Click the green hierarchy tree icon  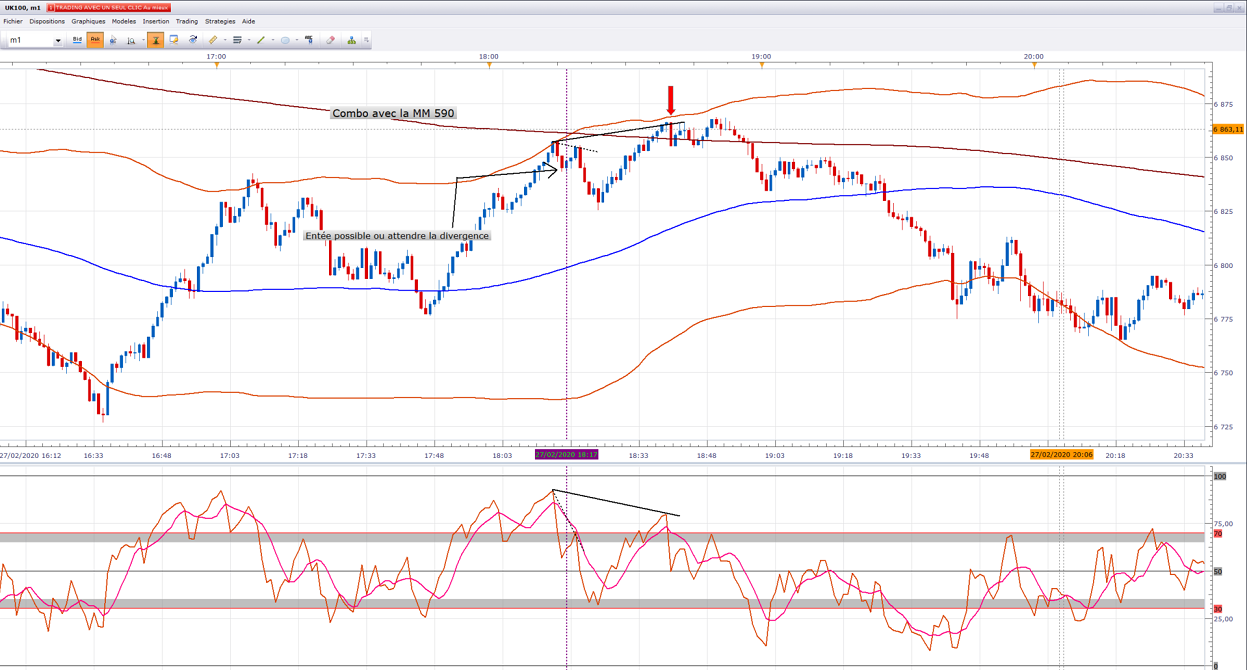click(x=352, y=40)
